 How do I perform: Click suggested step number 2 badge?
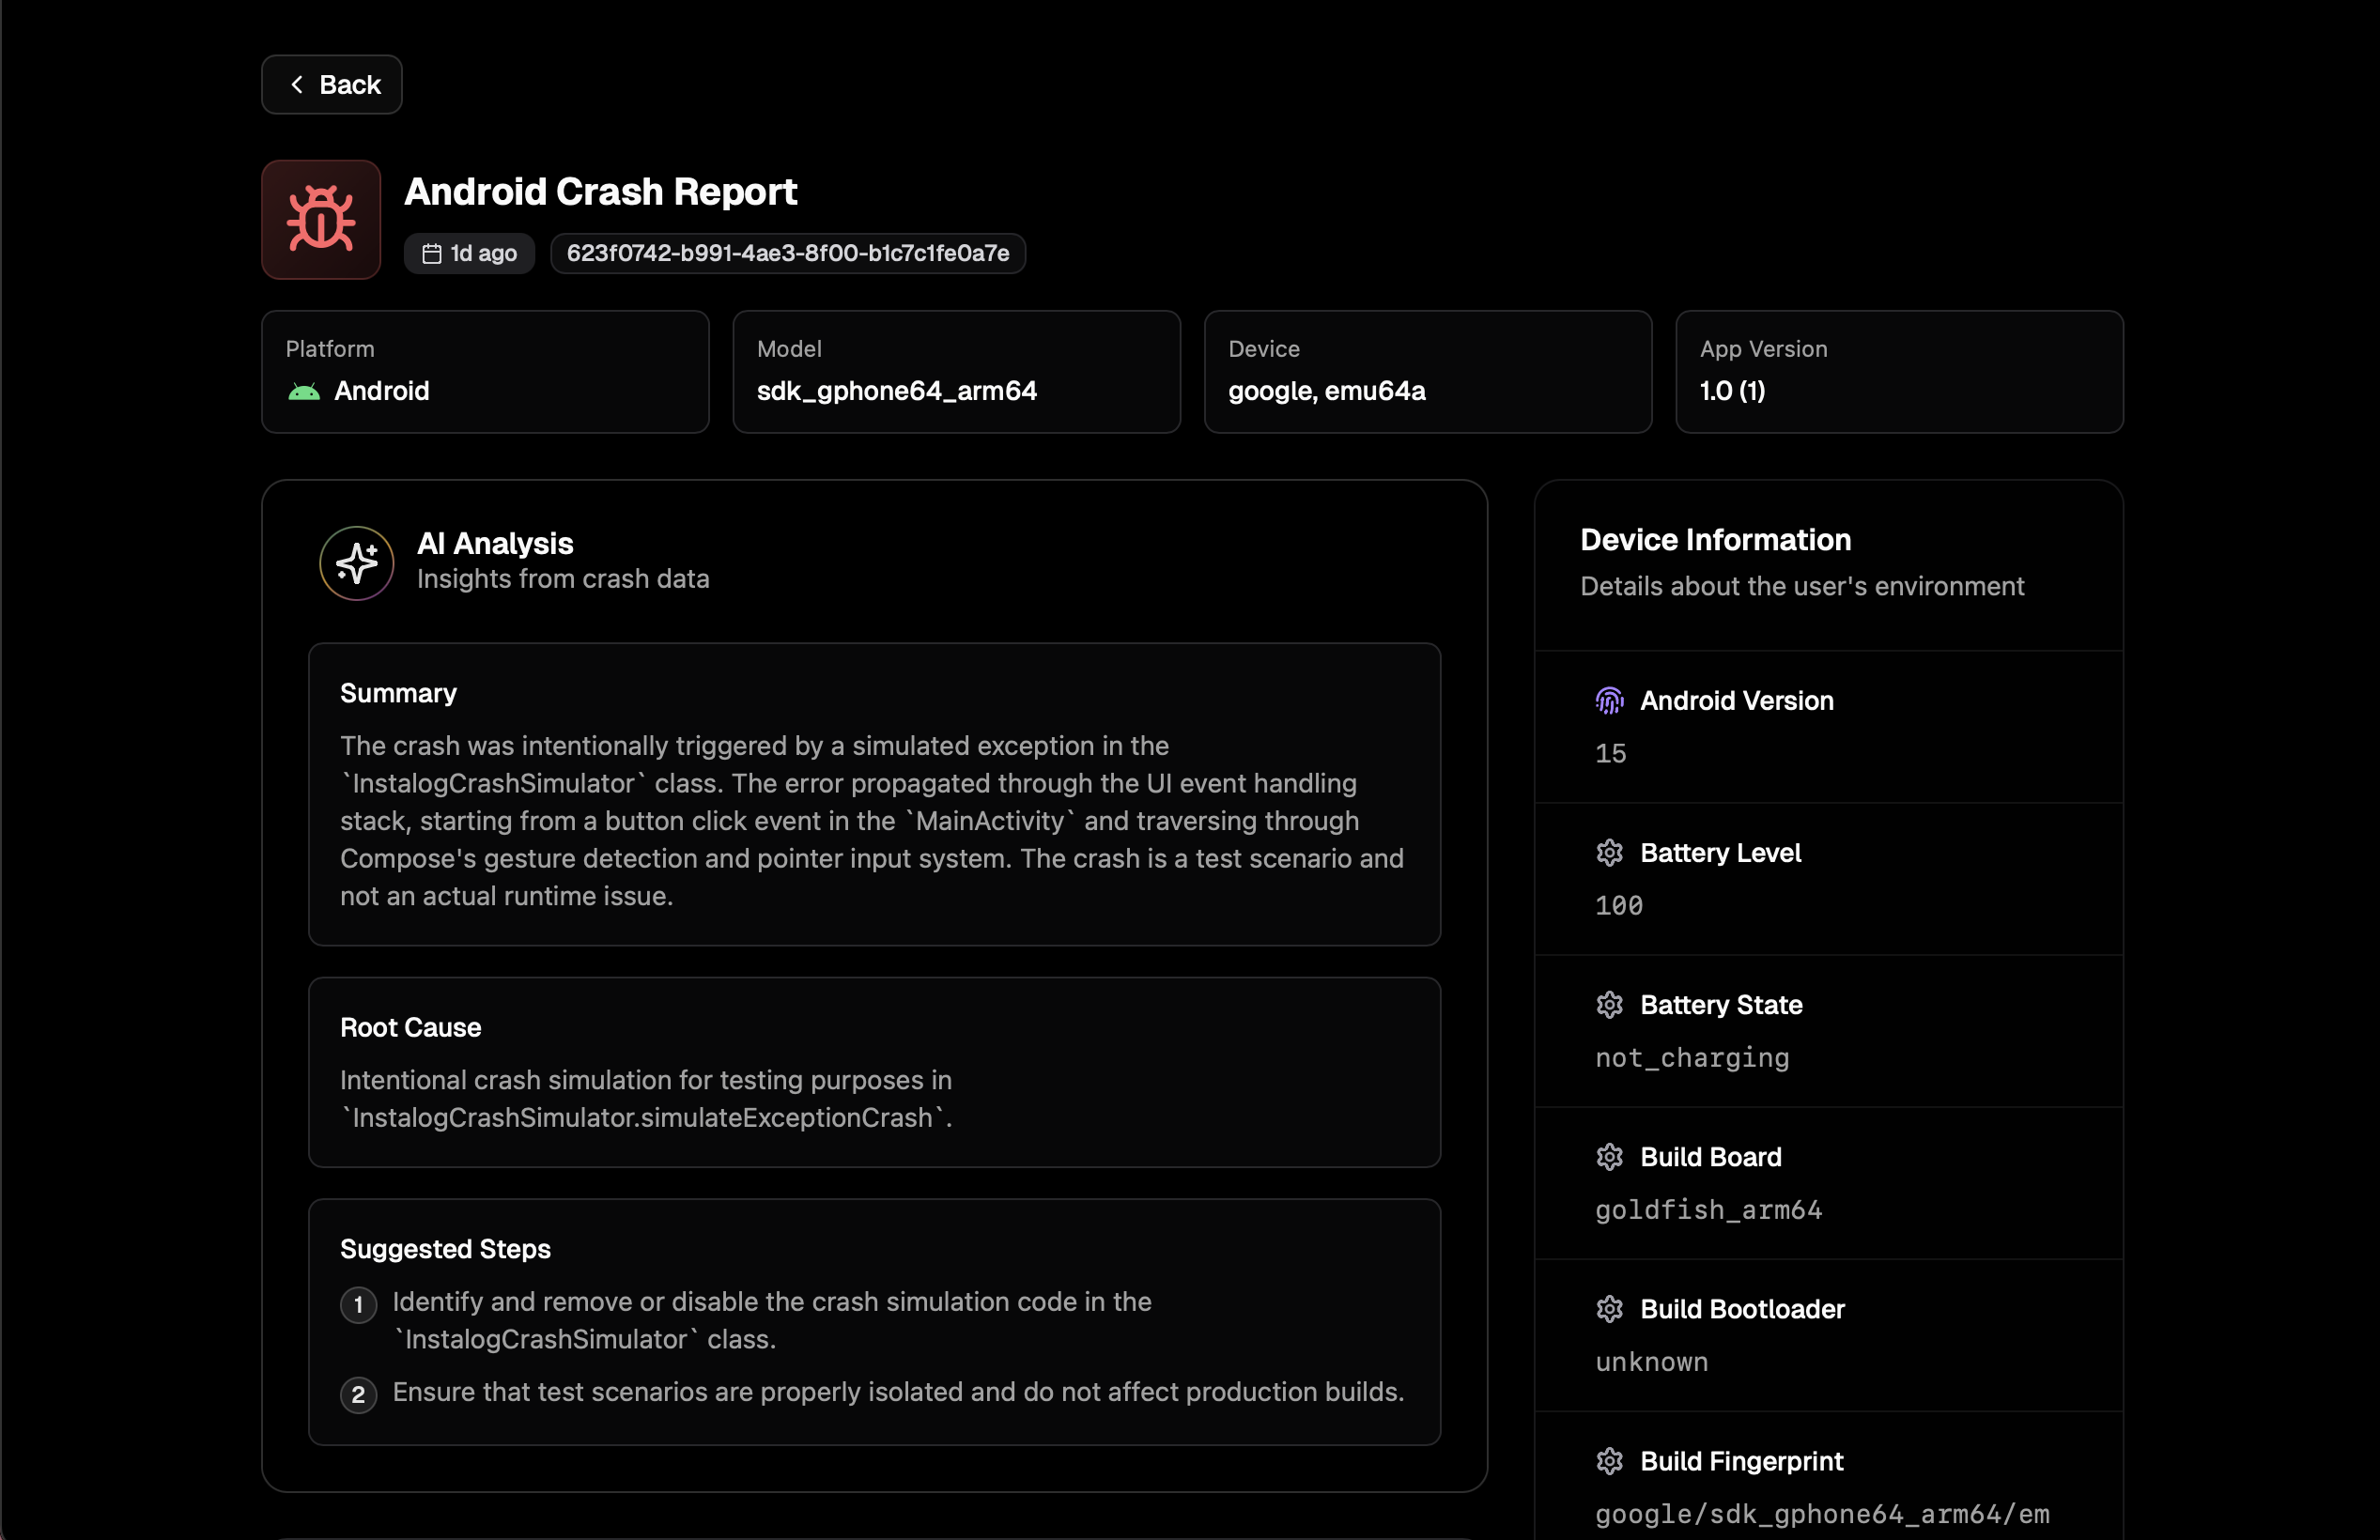(358, 1395)
